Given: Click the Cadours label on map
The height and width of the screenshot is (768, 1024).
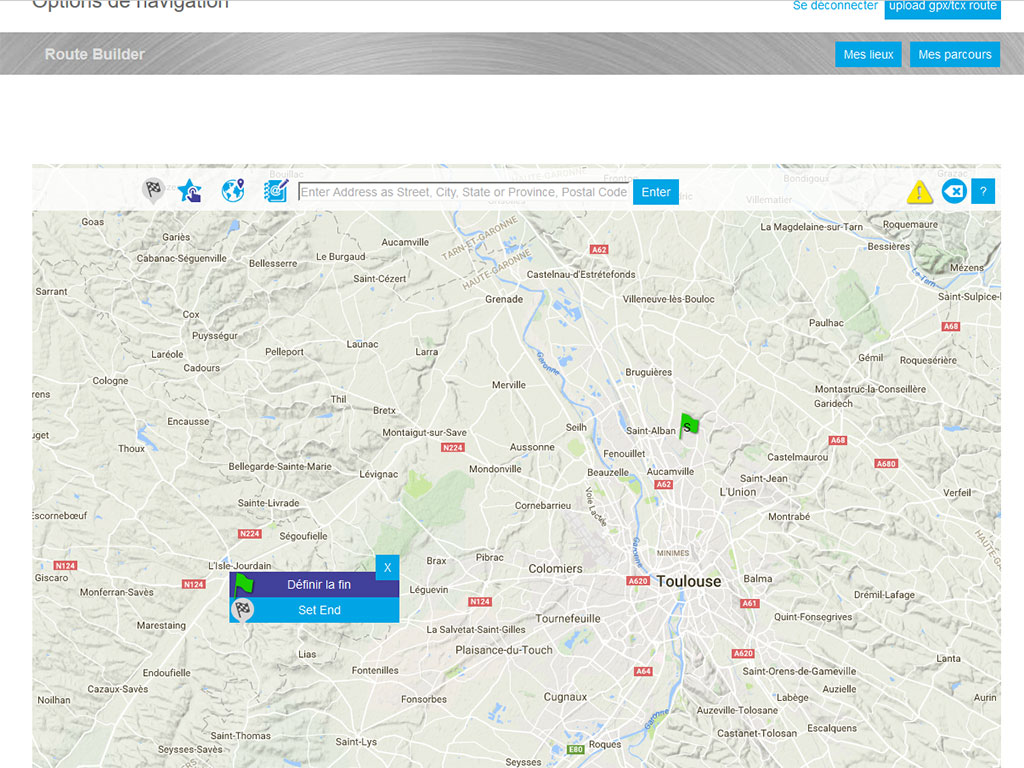Looking at the screenshot, I should [x=202, y=368].
